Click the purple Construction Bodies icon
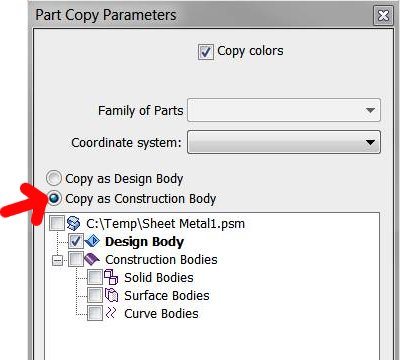 pos(92,259)
